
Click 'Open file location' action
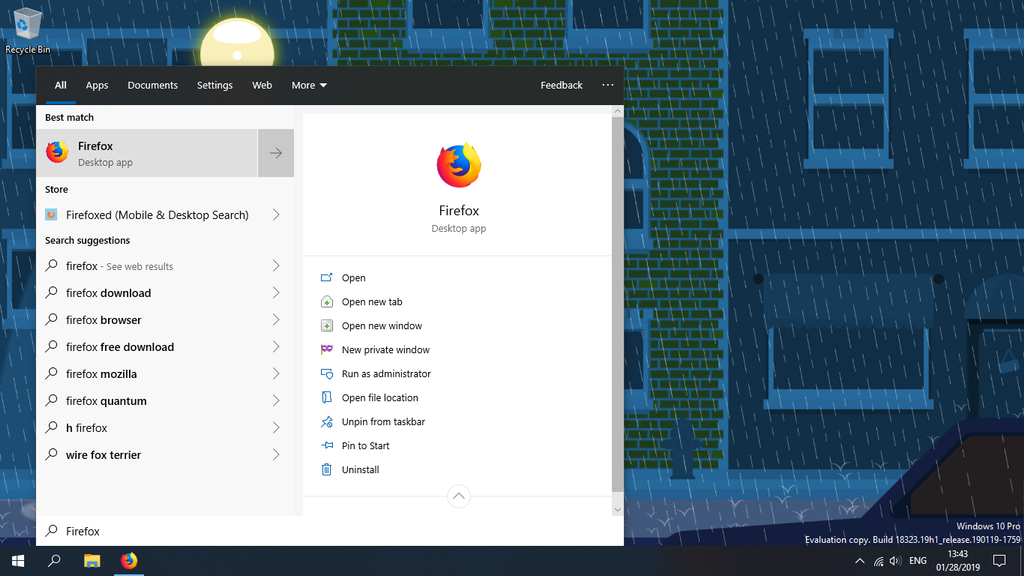pyautogui.click(x=379, y=398)
